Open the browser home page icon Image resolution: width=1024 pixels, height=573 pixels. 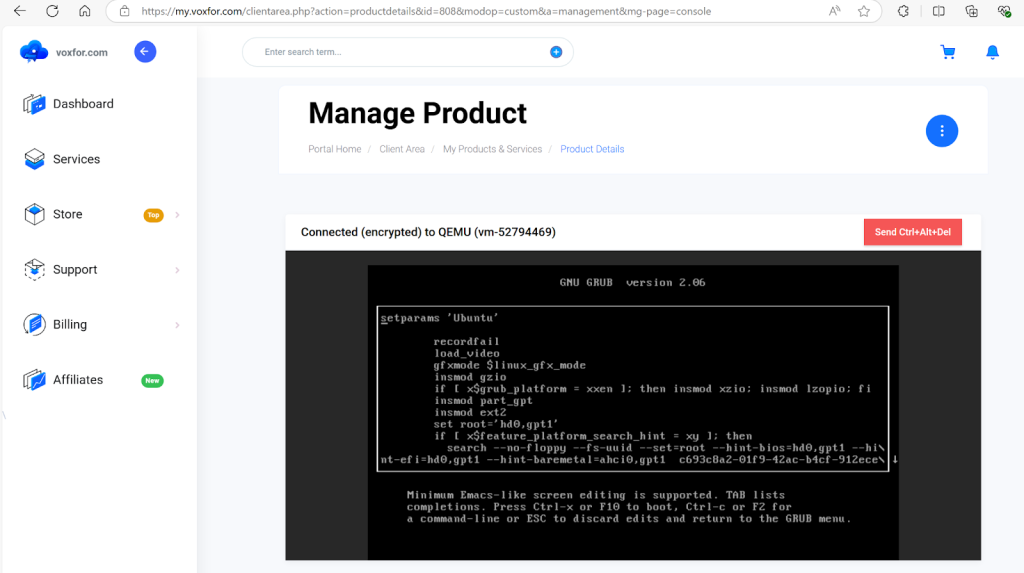click(x=85, y=11)
